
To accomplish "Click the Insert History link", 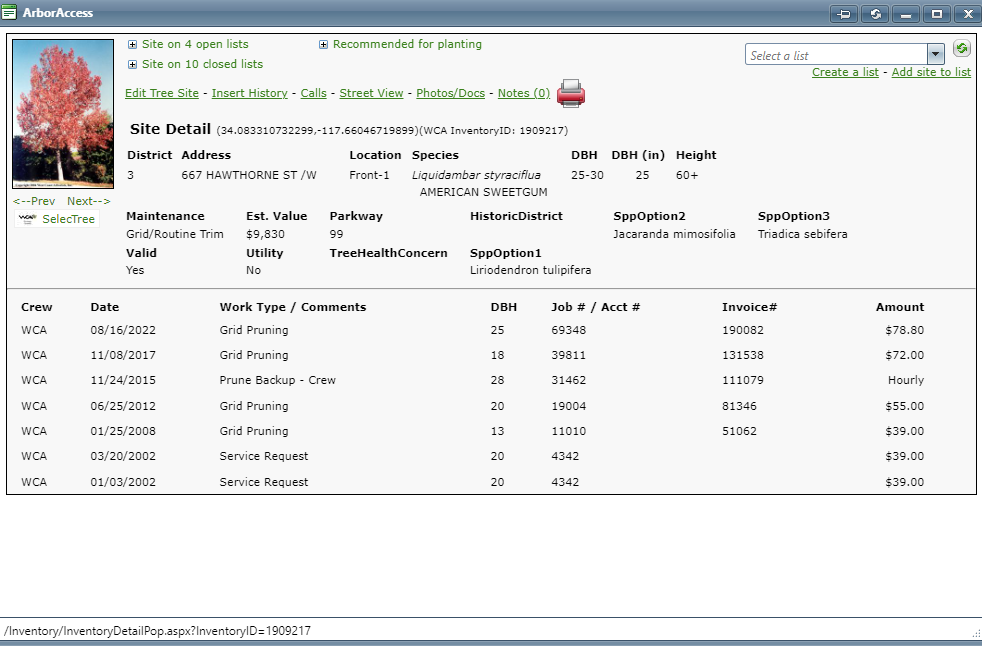I will click(249, 93).
